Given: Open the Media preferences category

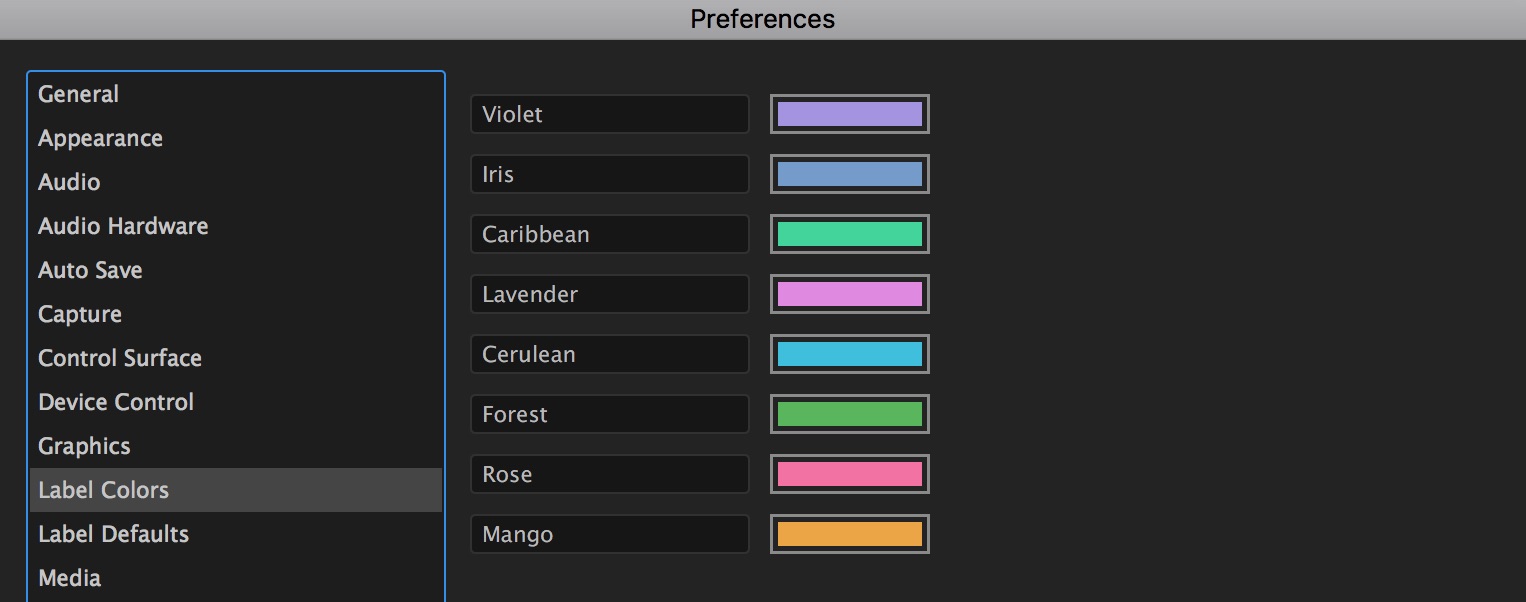Looking at the screenshot, I should click(x=236, y=578).
